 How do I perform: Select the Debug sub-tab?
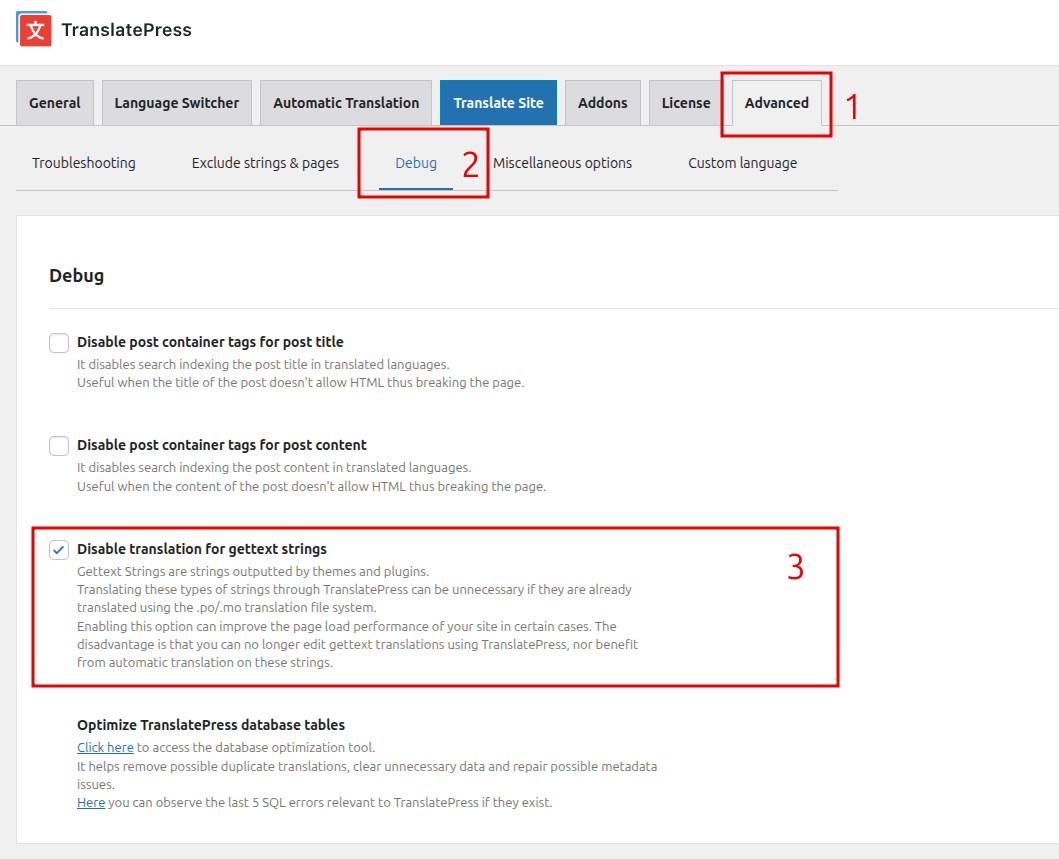tap(416, 163)
